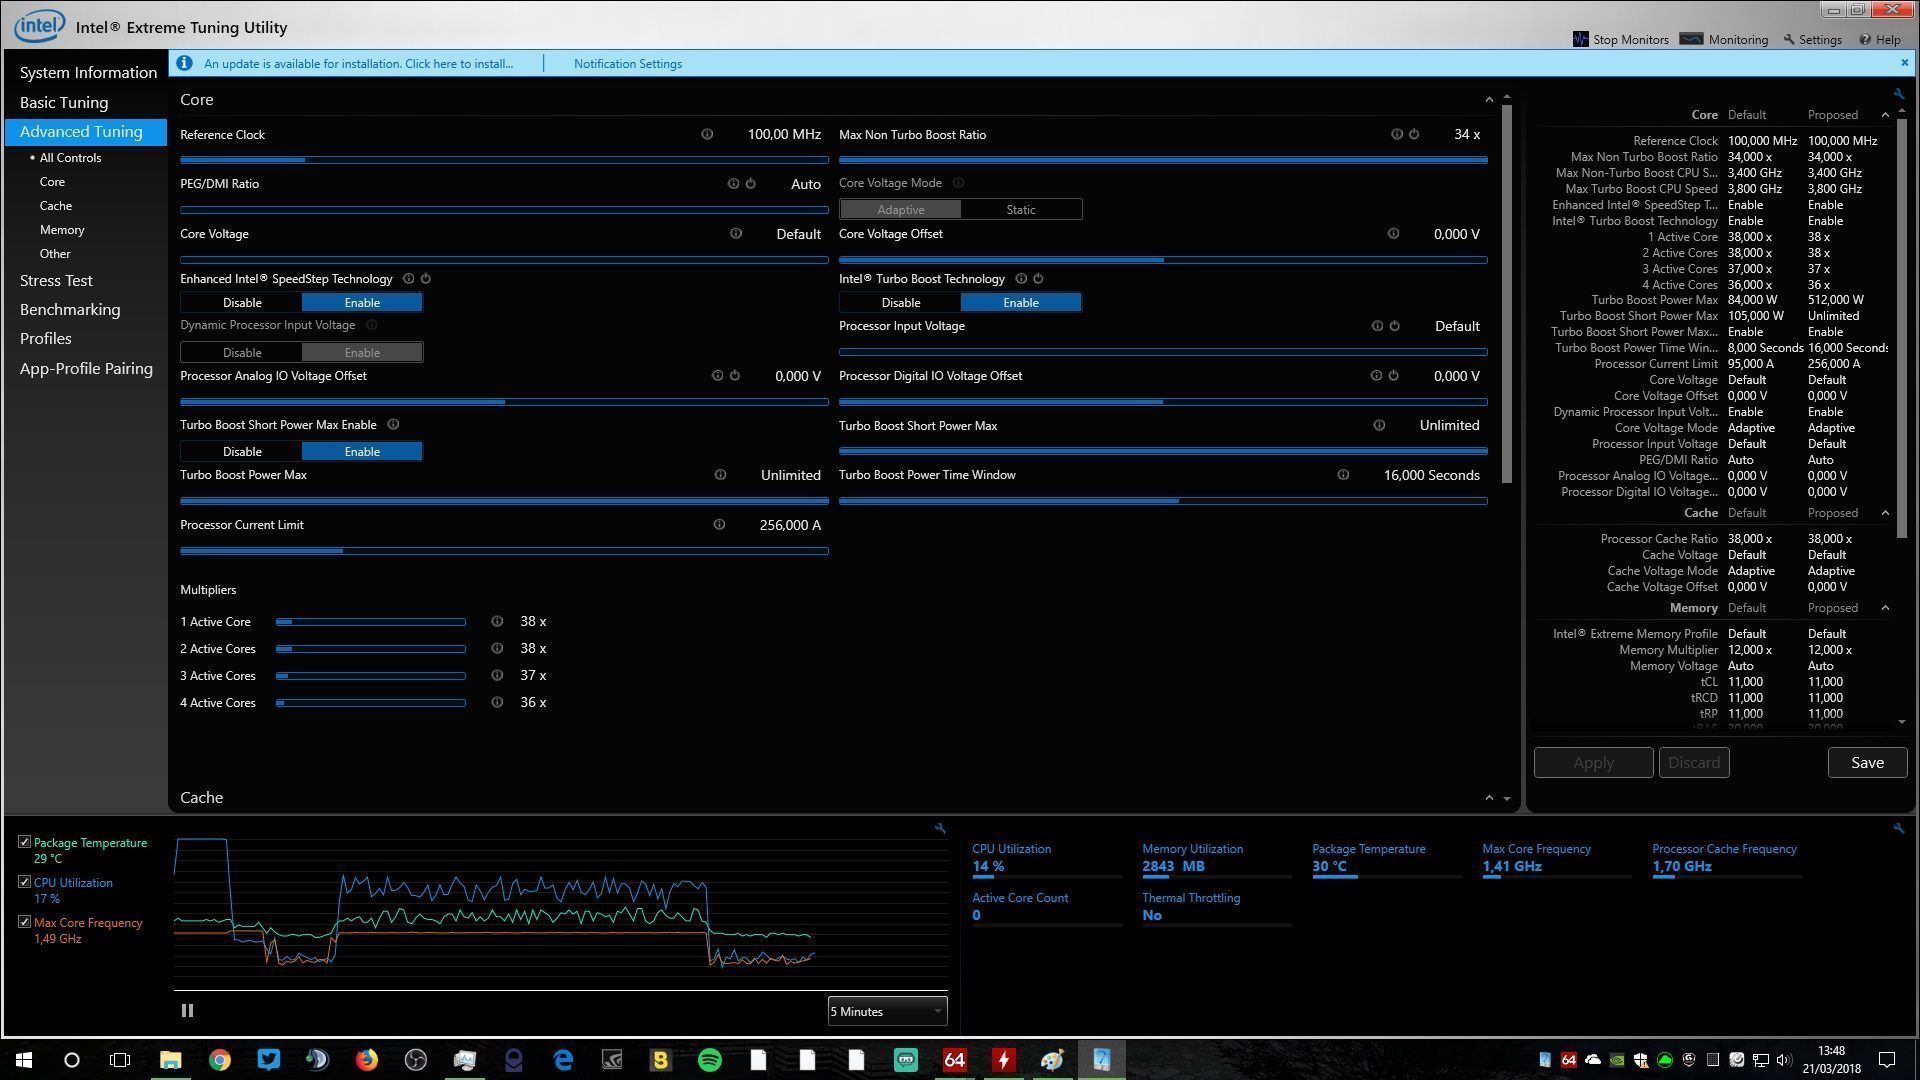This screenshot has width=1920, height=1080.
Task: Adjust the Processor Current Limit slider
Action: (x=343, y=550)
